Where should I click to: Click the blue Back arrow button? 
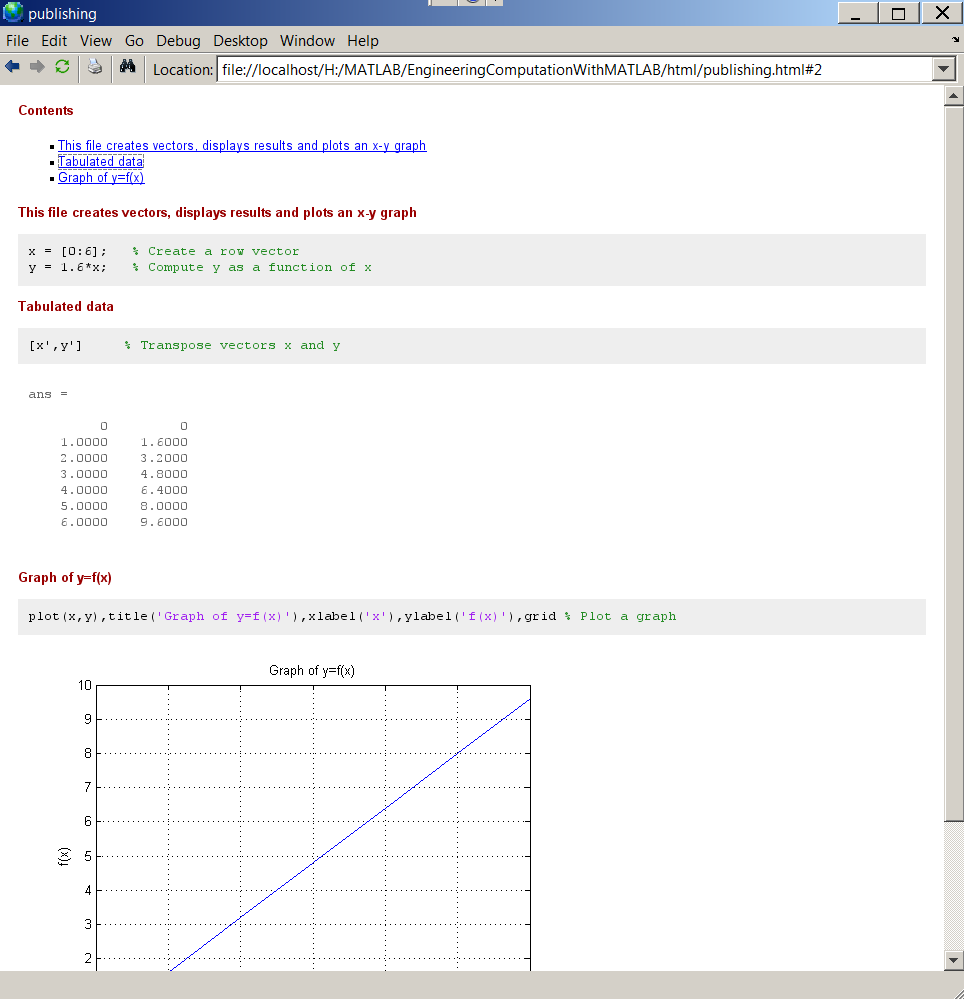coord(12,68)
